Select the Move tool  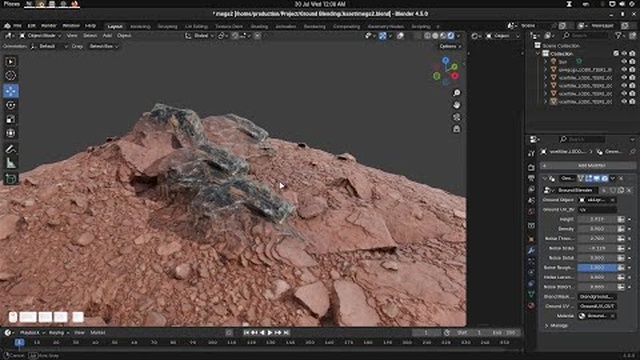11,91
